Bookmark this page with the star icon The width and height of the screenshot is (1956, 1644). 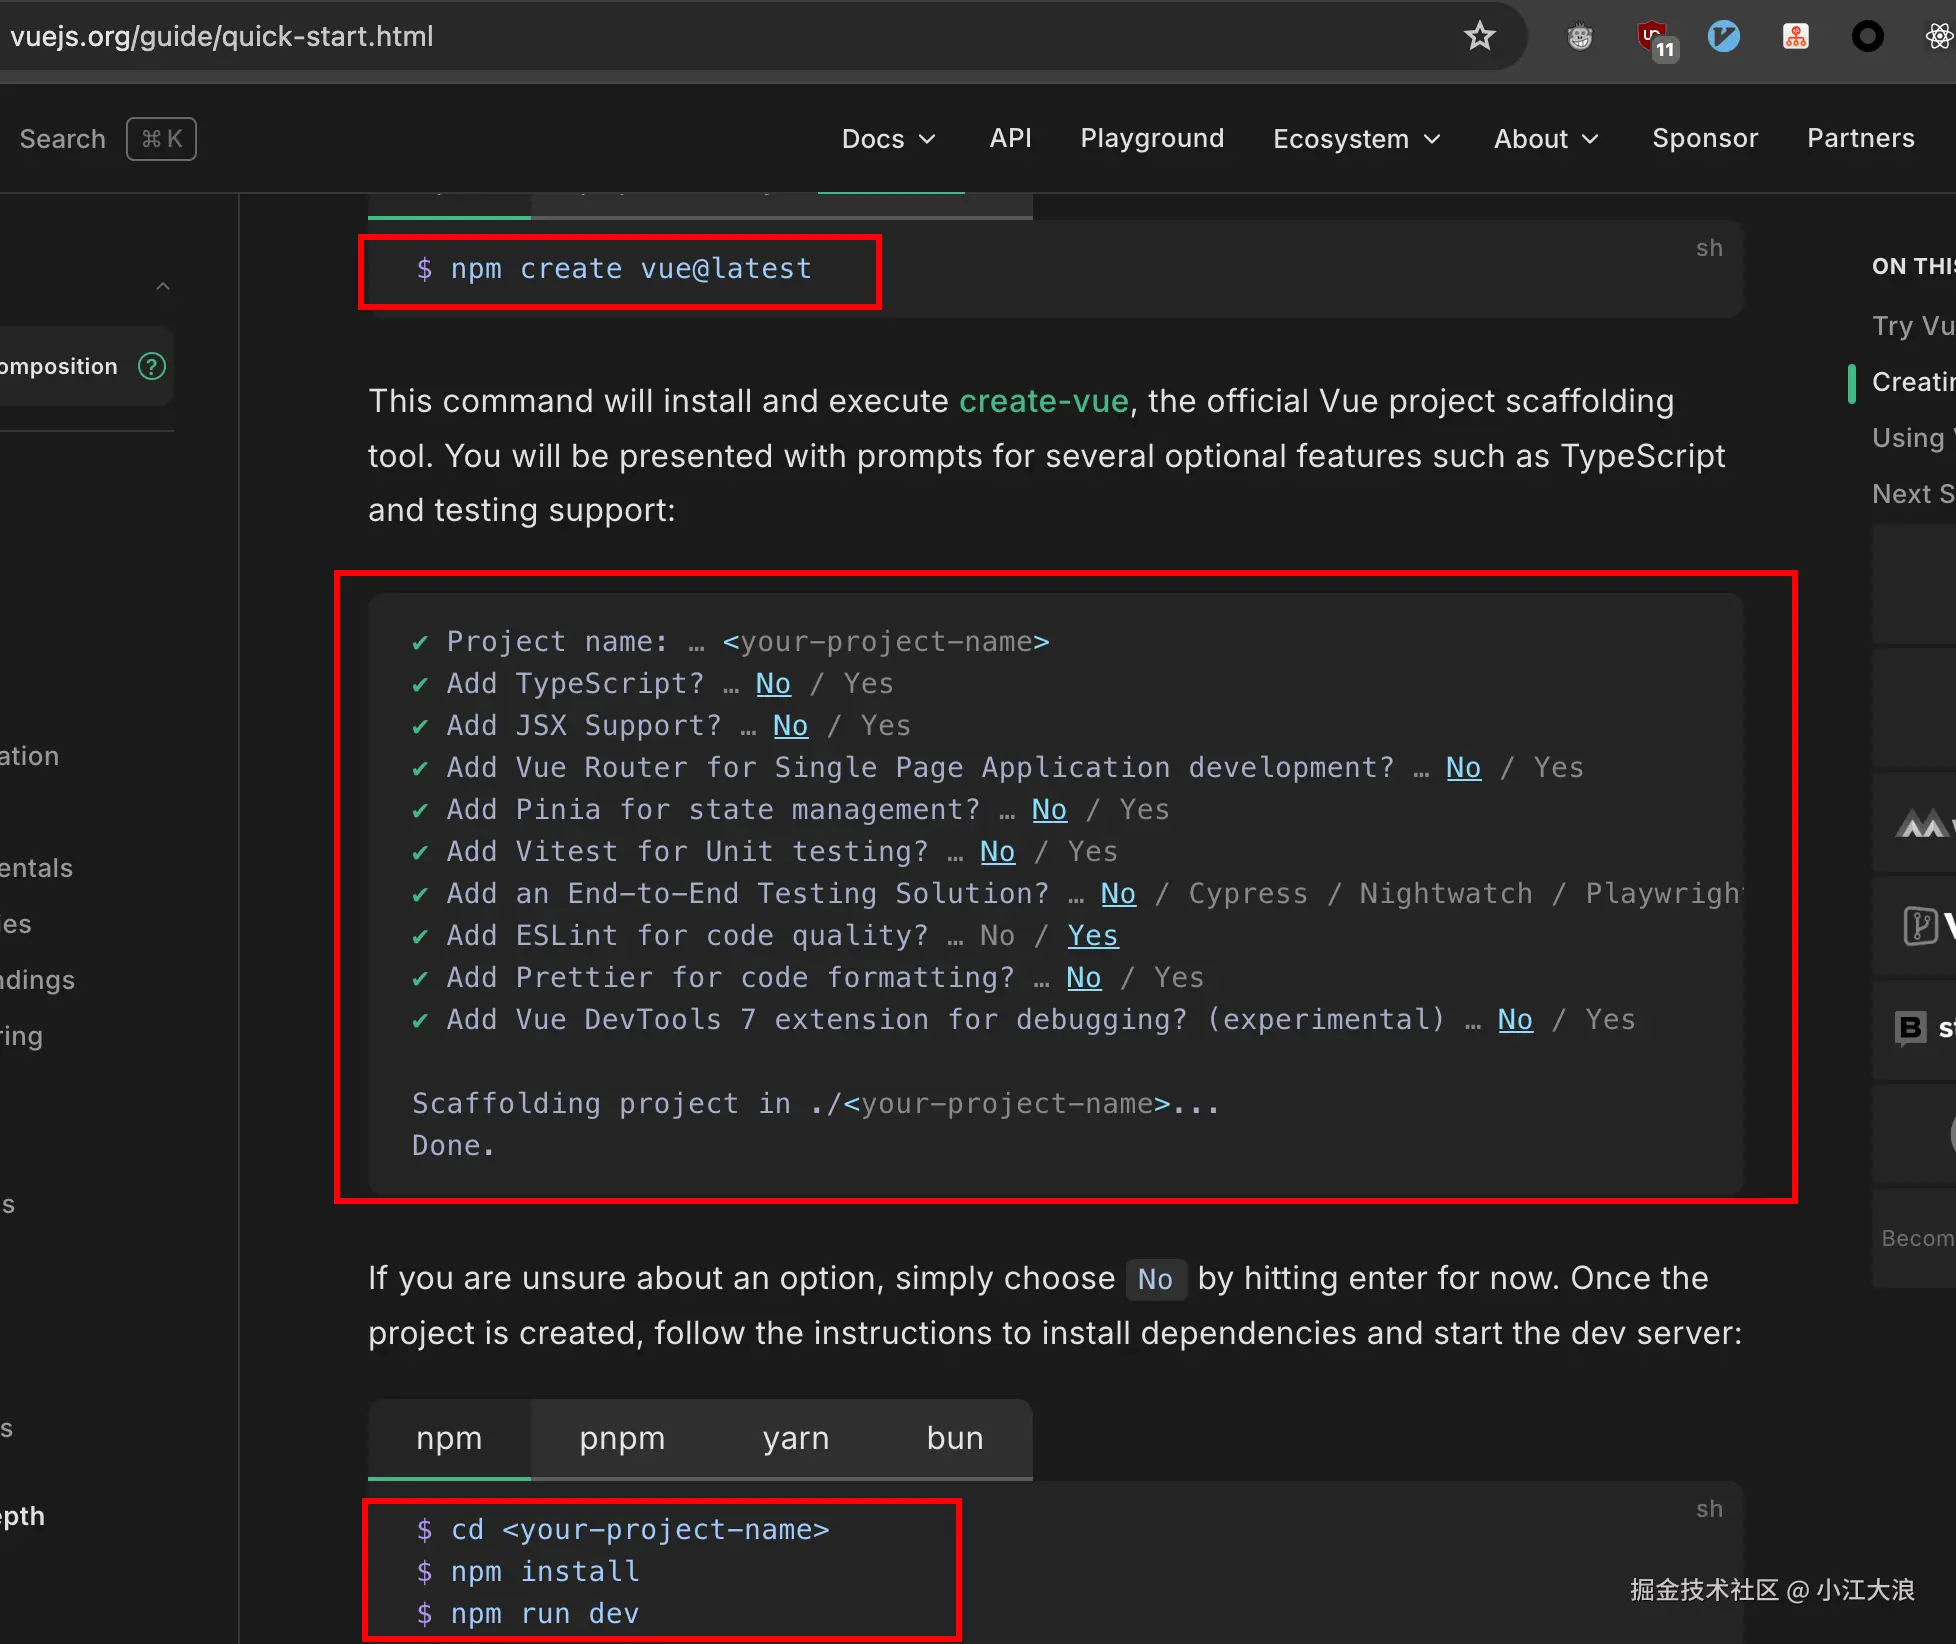[x=1479, y=37]
